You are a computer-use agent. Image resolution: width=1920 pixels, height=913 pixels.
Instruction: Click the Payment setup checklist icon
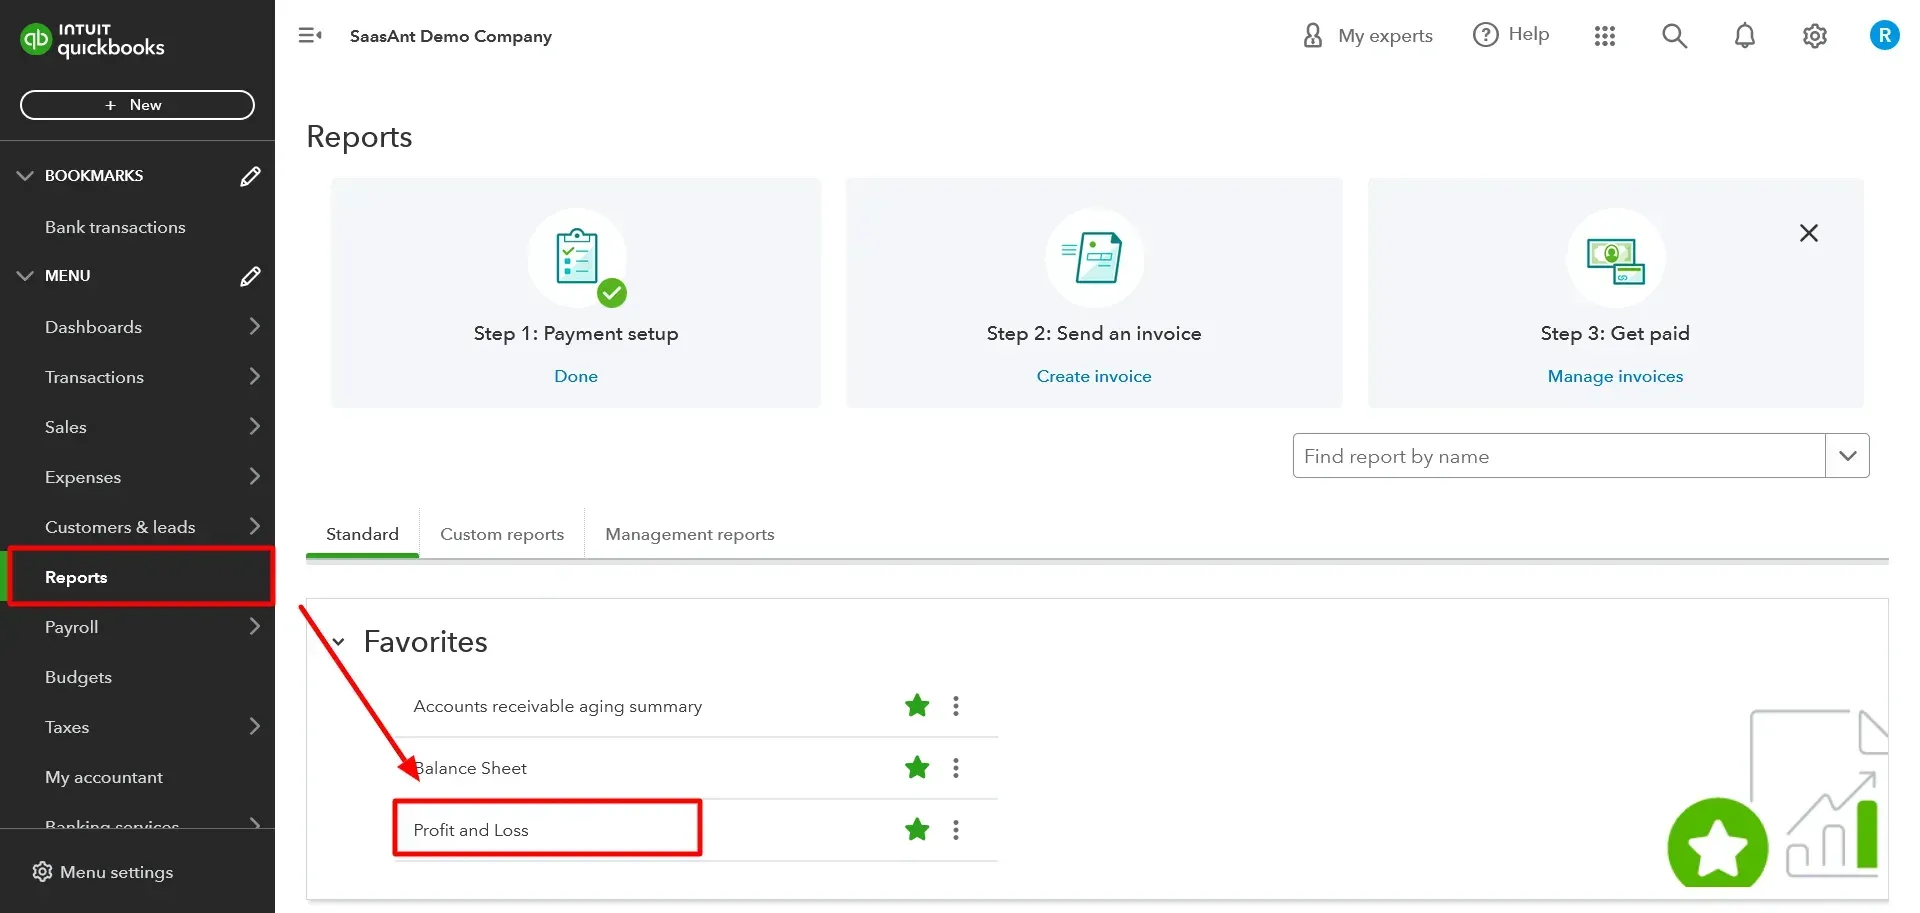point(577,258)
